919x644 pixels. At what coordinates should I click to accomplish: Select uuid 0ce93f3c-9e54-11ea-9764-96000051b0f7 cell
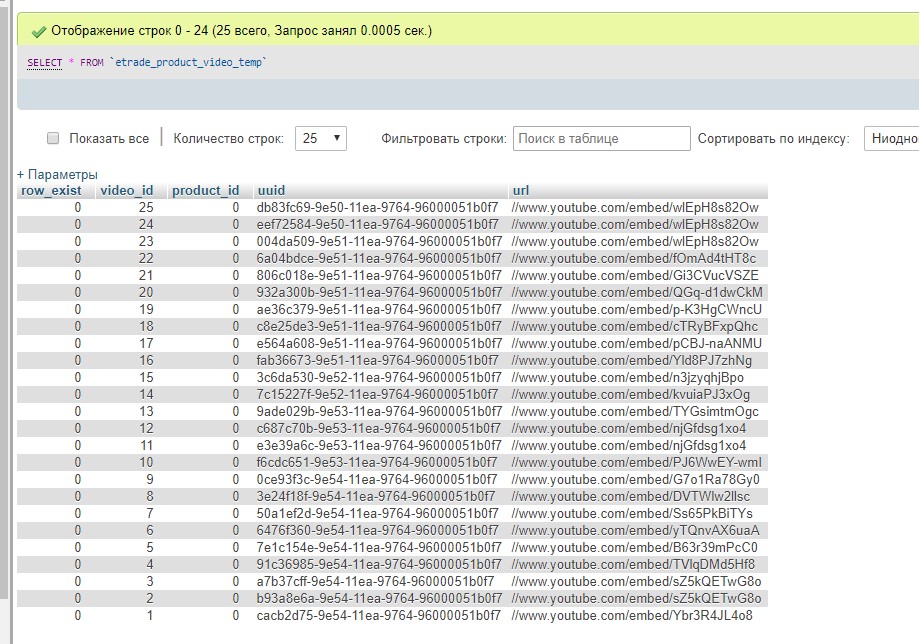click(377, 479)
